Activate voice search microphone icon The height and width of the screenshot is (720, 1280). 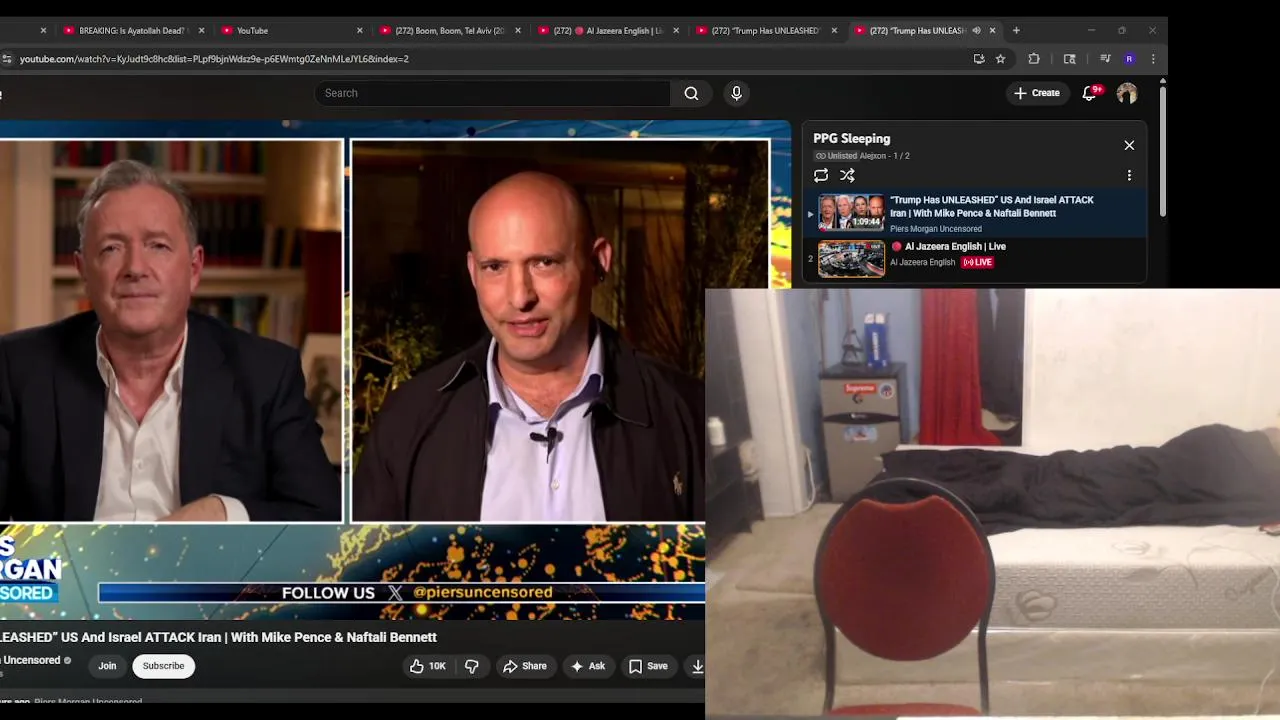click(736, 93)
